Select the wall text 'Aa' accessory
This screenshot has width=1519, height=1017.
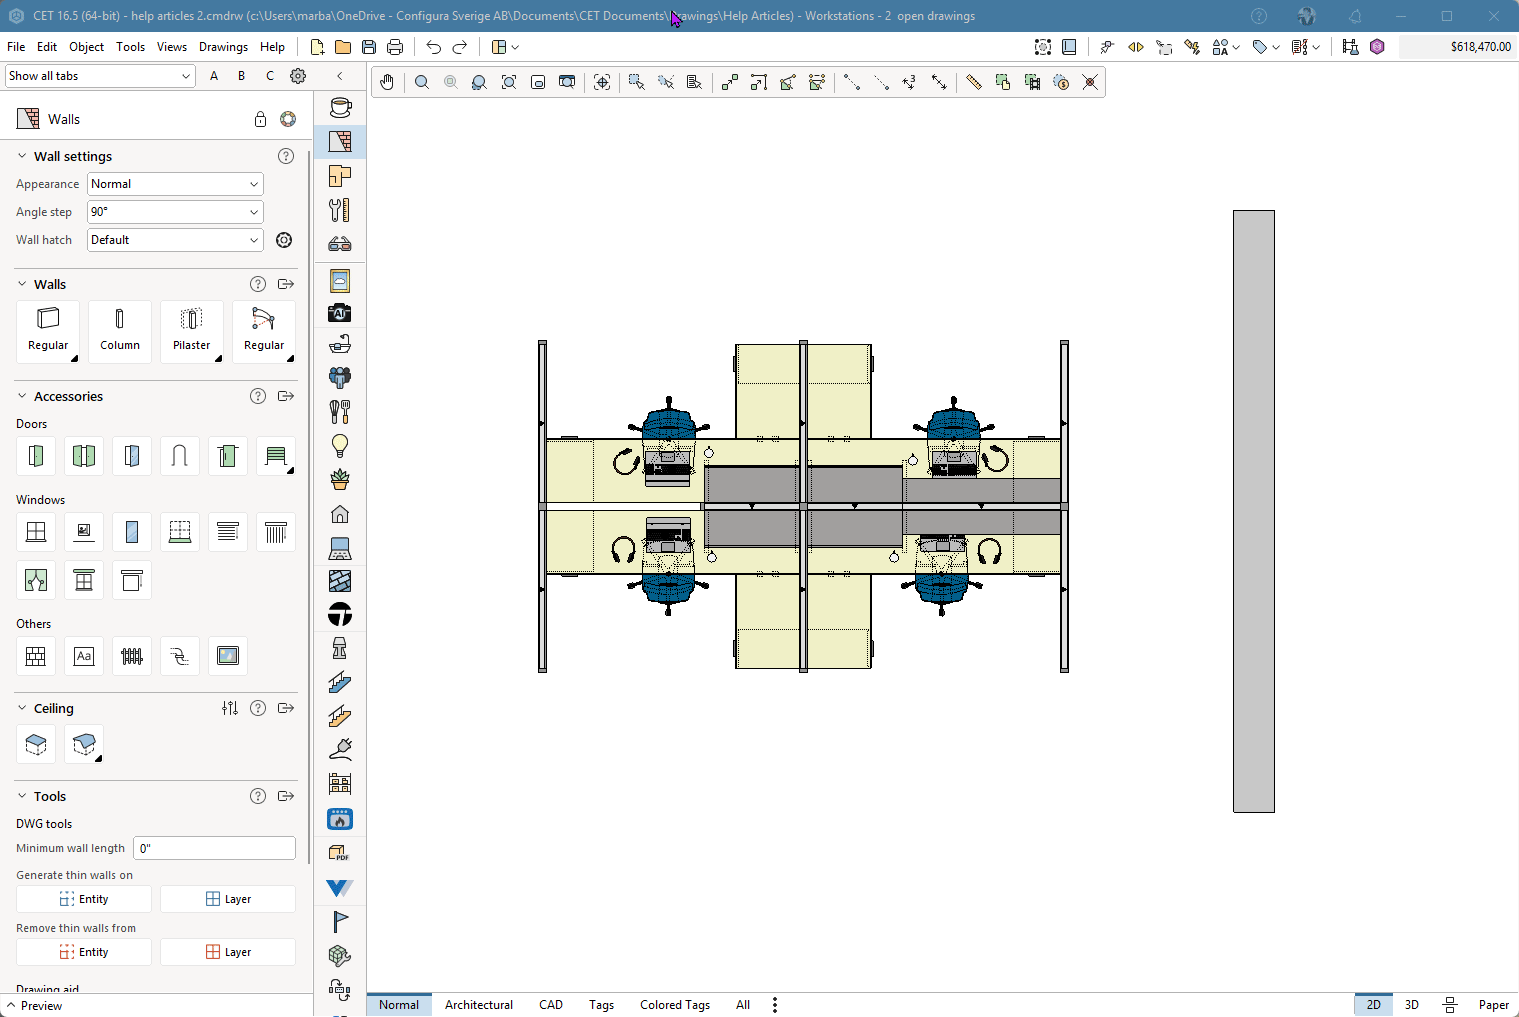[x=84, y=656]
